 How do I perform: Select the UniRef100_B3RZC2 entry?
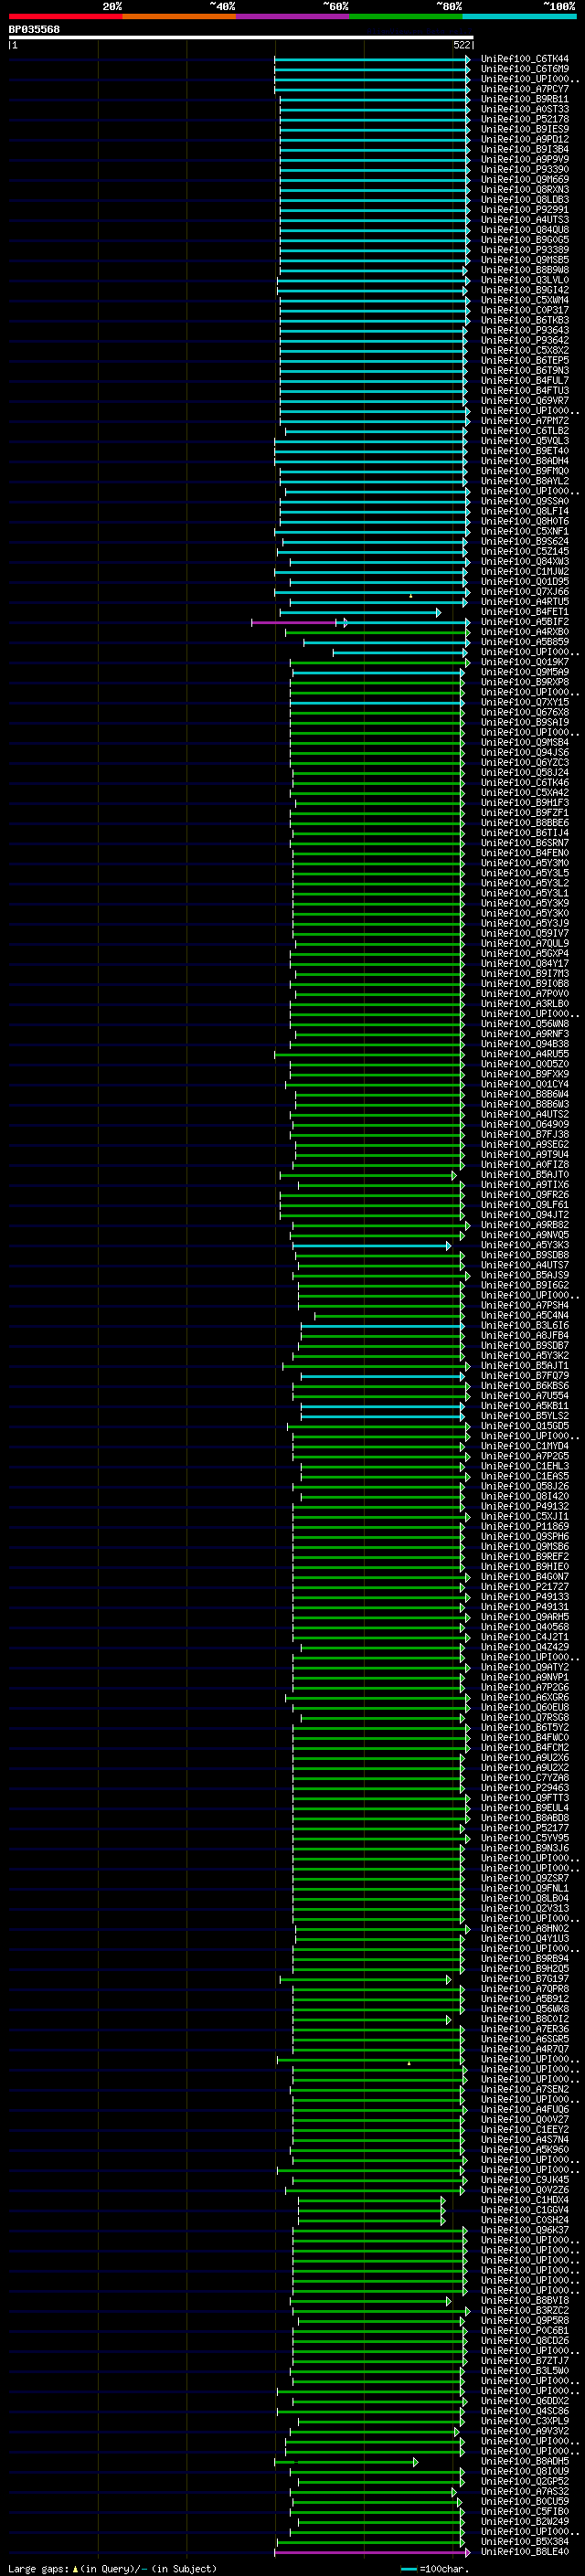[524, 2310]
